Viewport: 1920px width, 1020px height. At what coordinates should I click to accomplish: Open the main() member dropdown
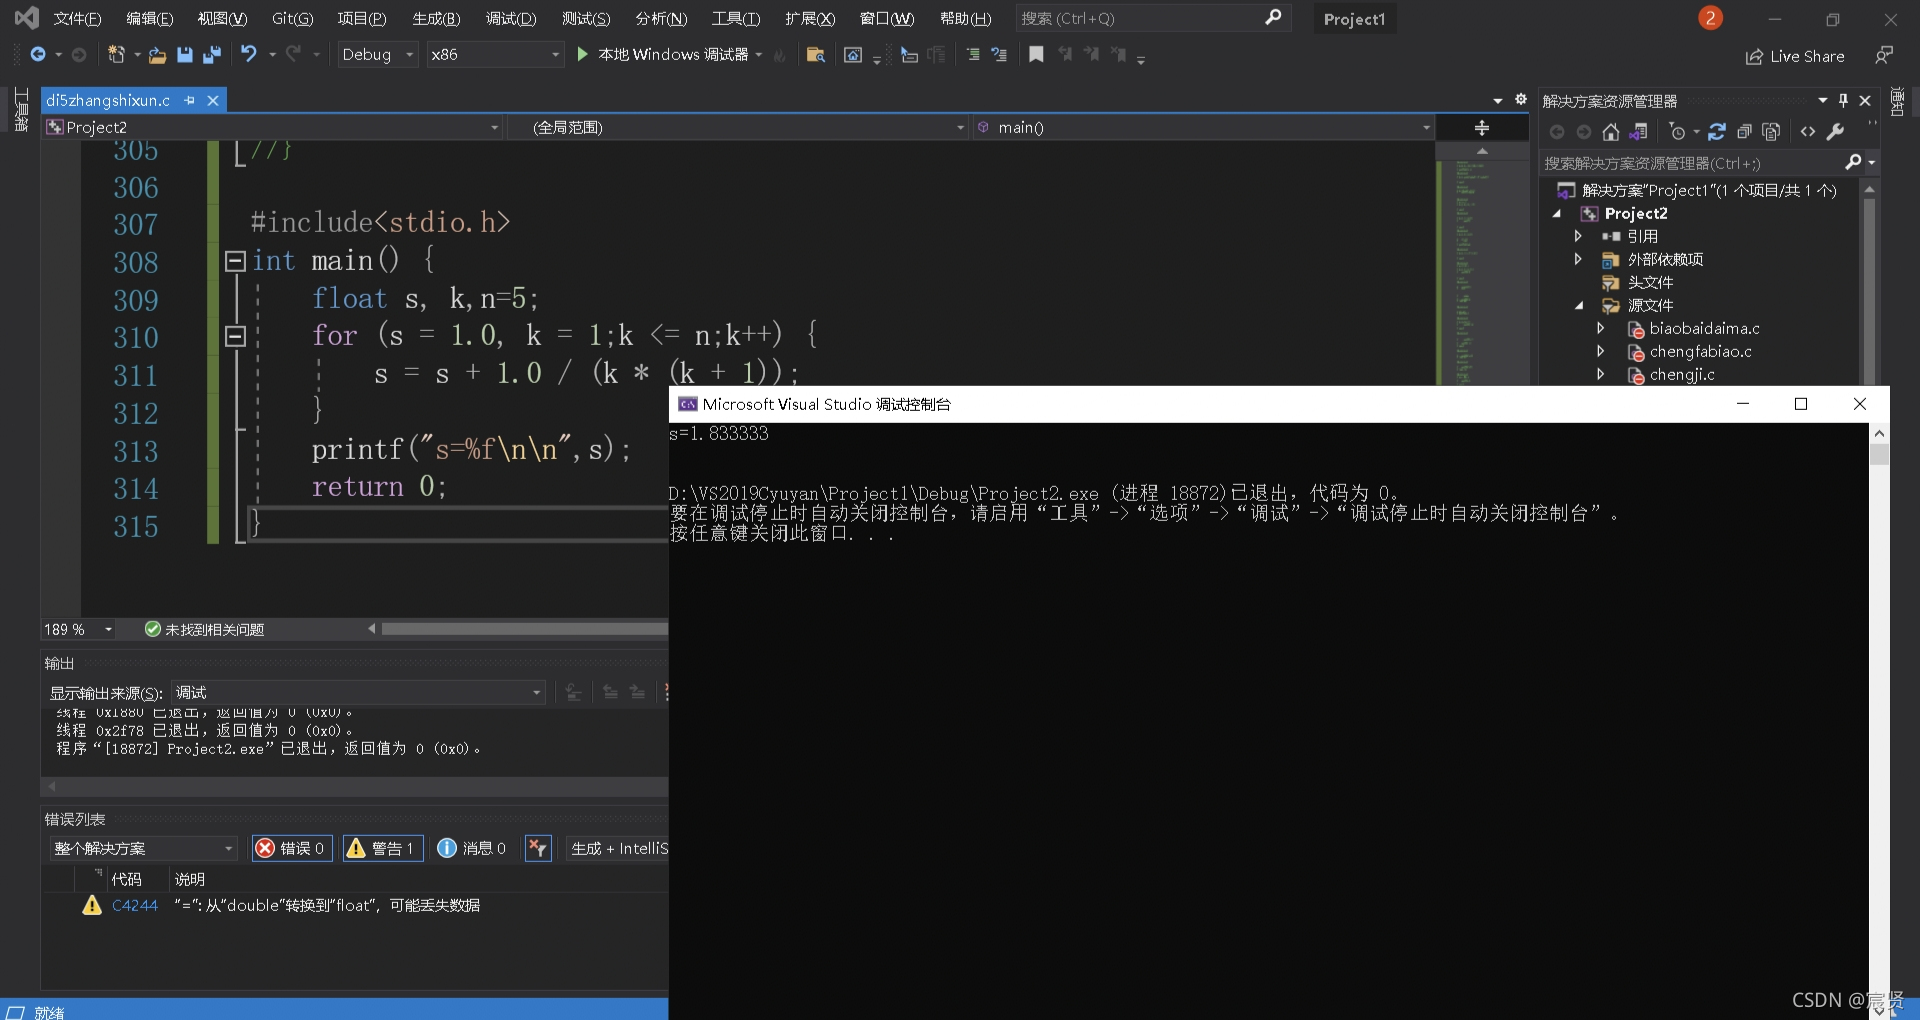click(1203, 127)
